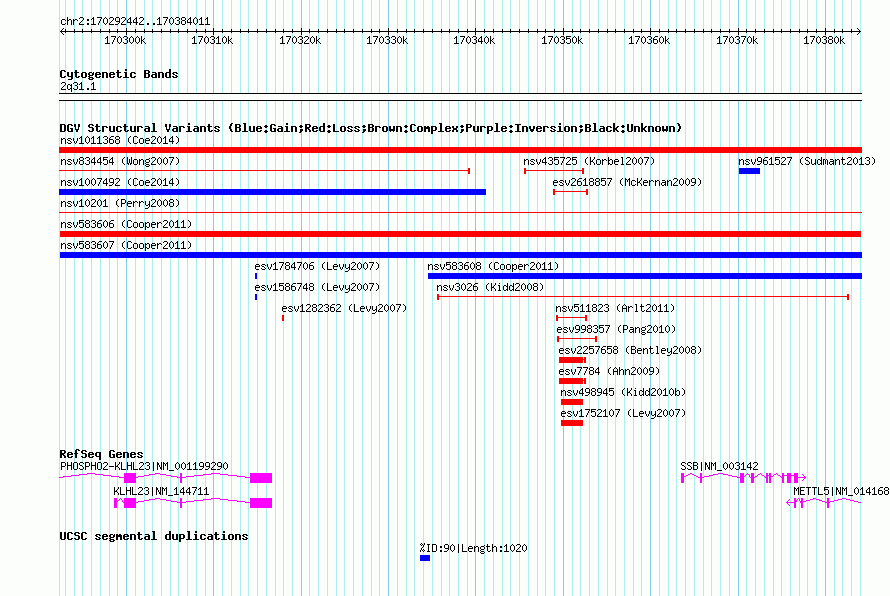
Task: Select the thick red bar of nsv1011368
Action: [x=460, y=150]
